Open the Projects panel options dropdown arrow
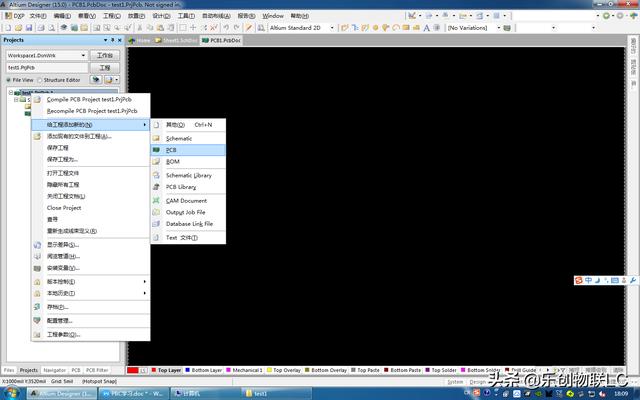 tap(106, 40)
